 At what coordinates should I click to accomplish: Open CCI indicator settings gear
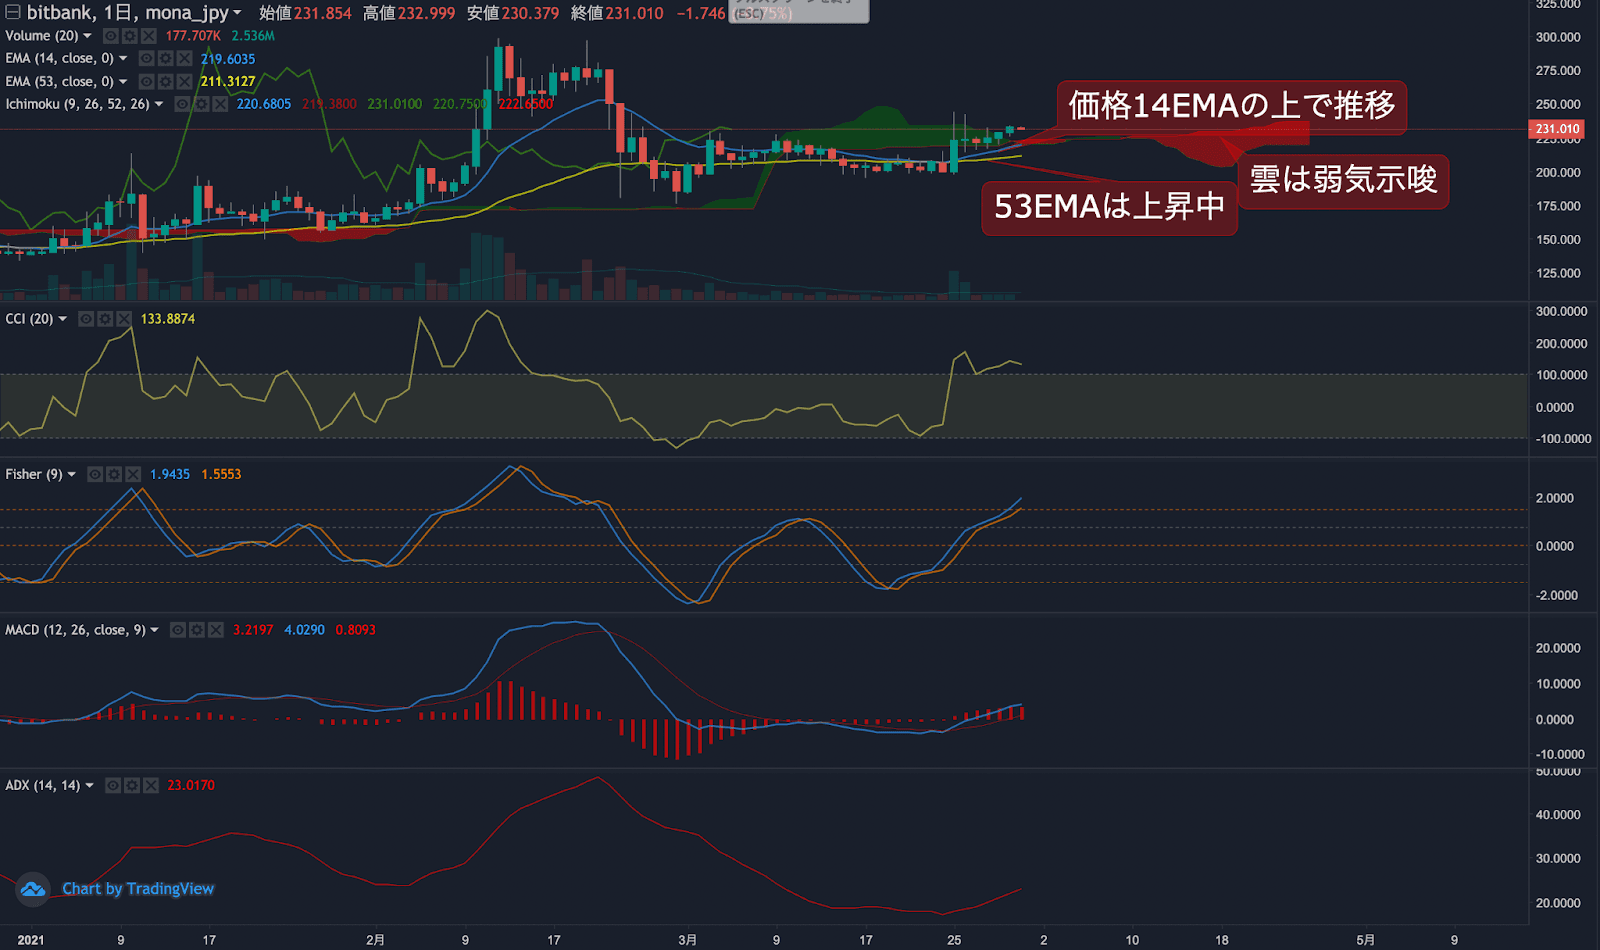click(x=105, y=319)
